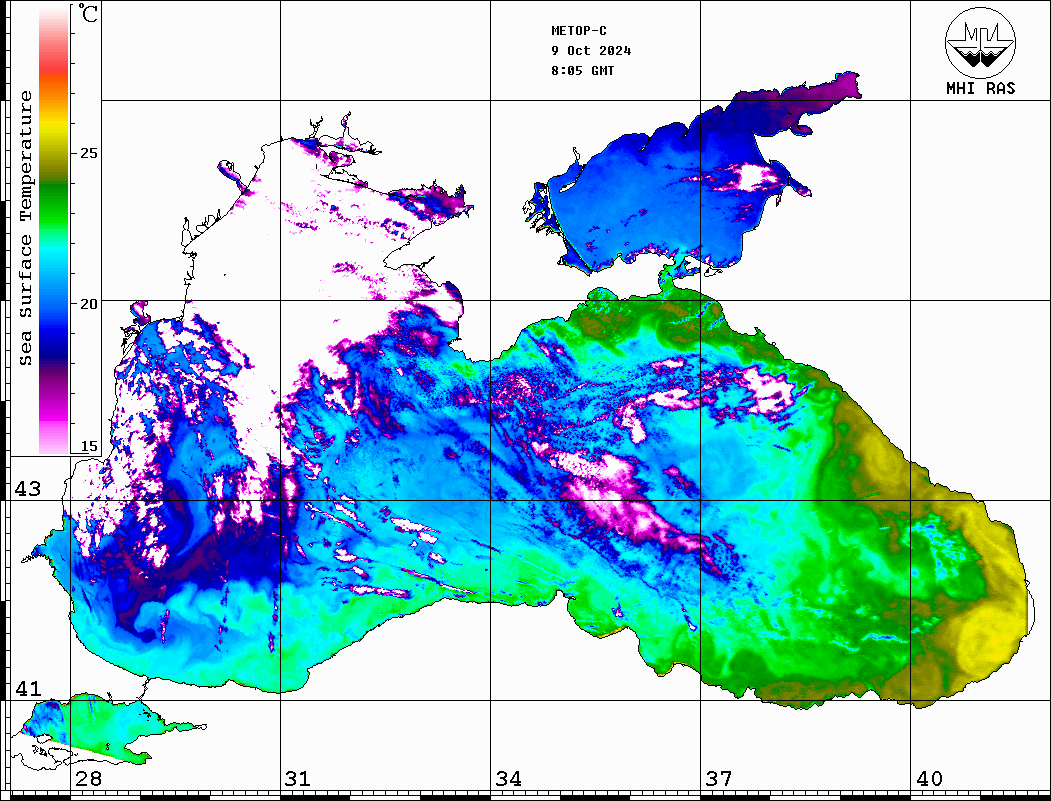Click the "Sea Surface Temperature" vertical label

[25, 229]
